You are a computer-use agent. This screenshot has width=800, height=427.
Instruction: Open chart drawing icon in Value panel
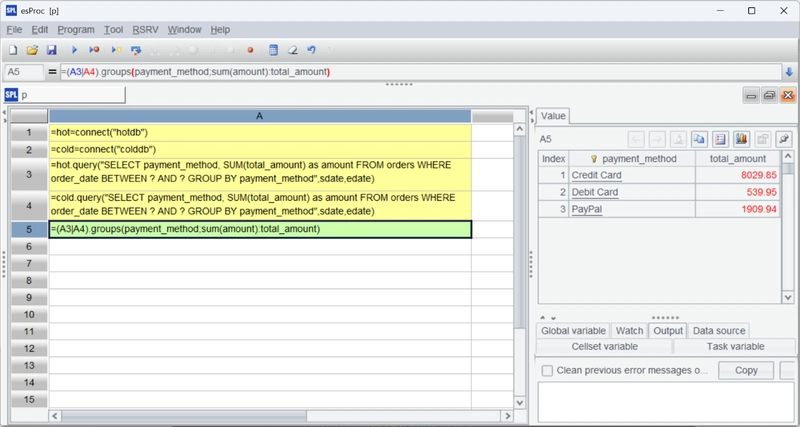[x=741, y=139]
